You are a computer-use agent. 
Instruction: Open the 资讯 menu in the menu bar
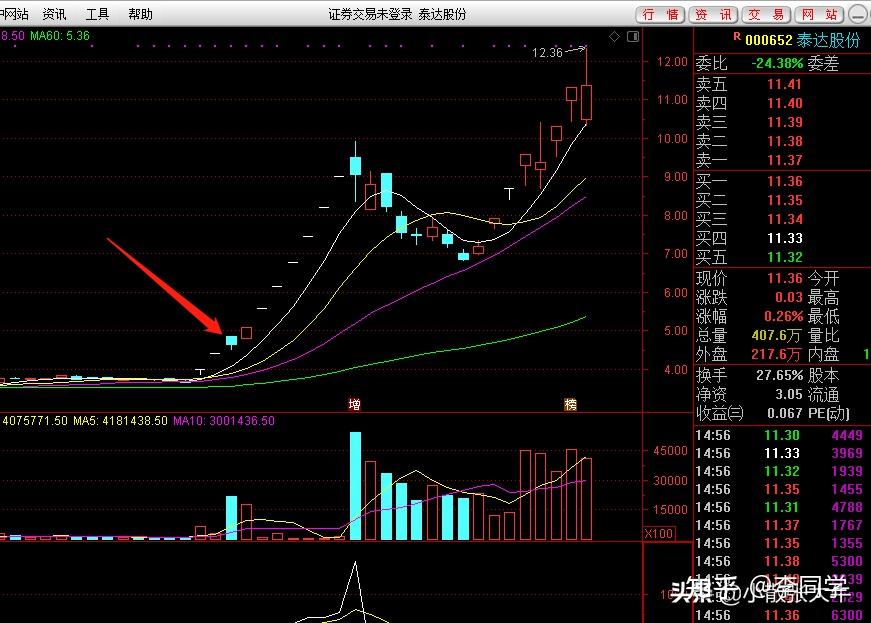pos(54,14)
